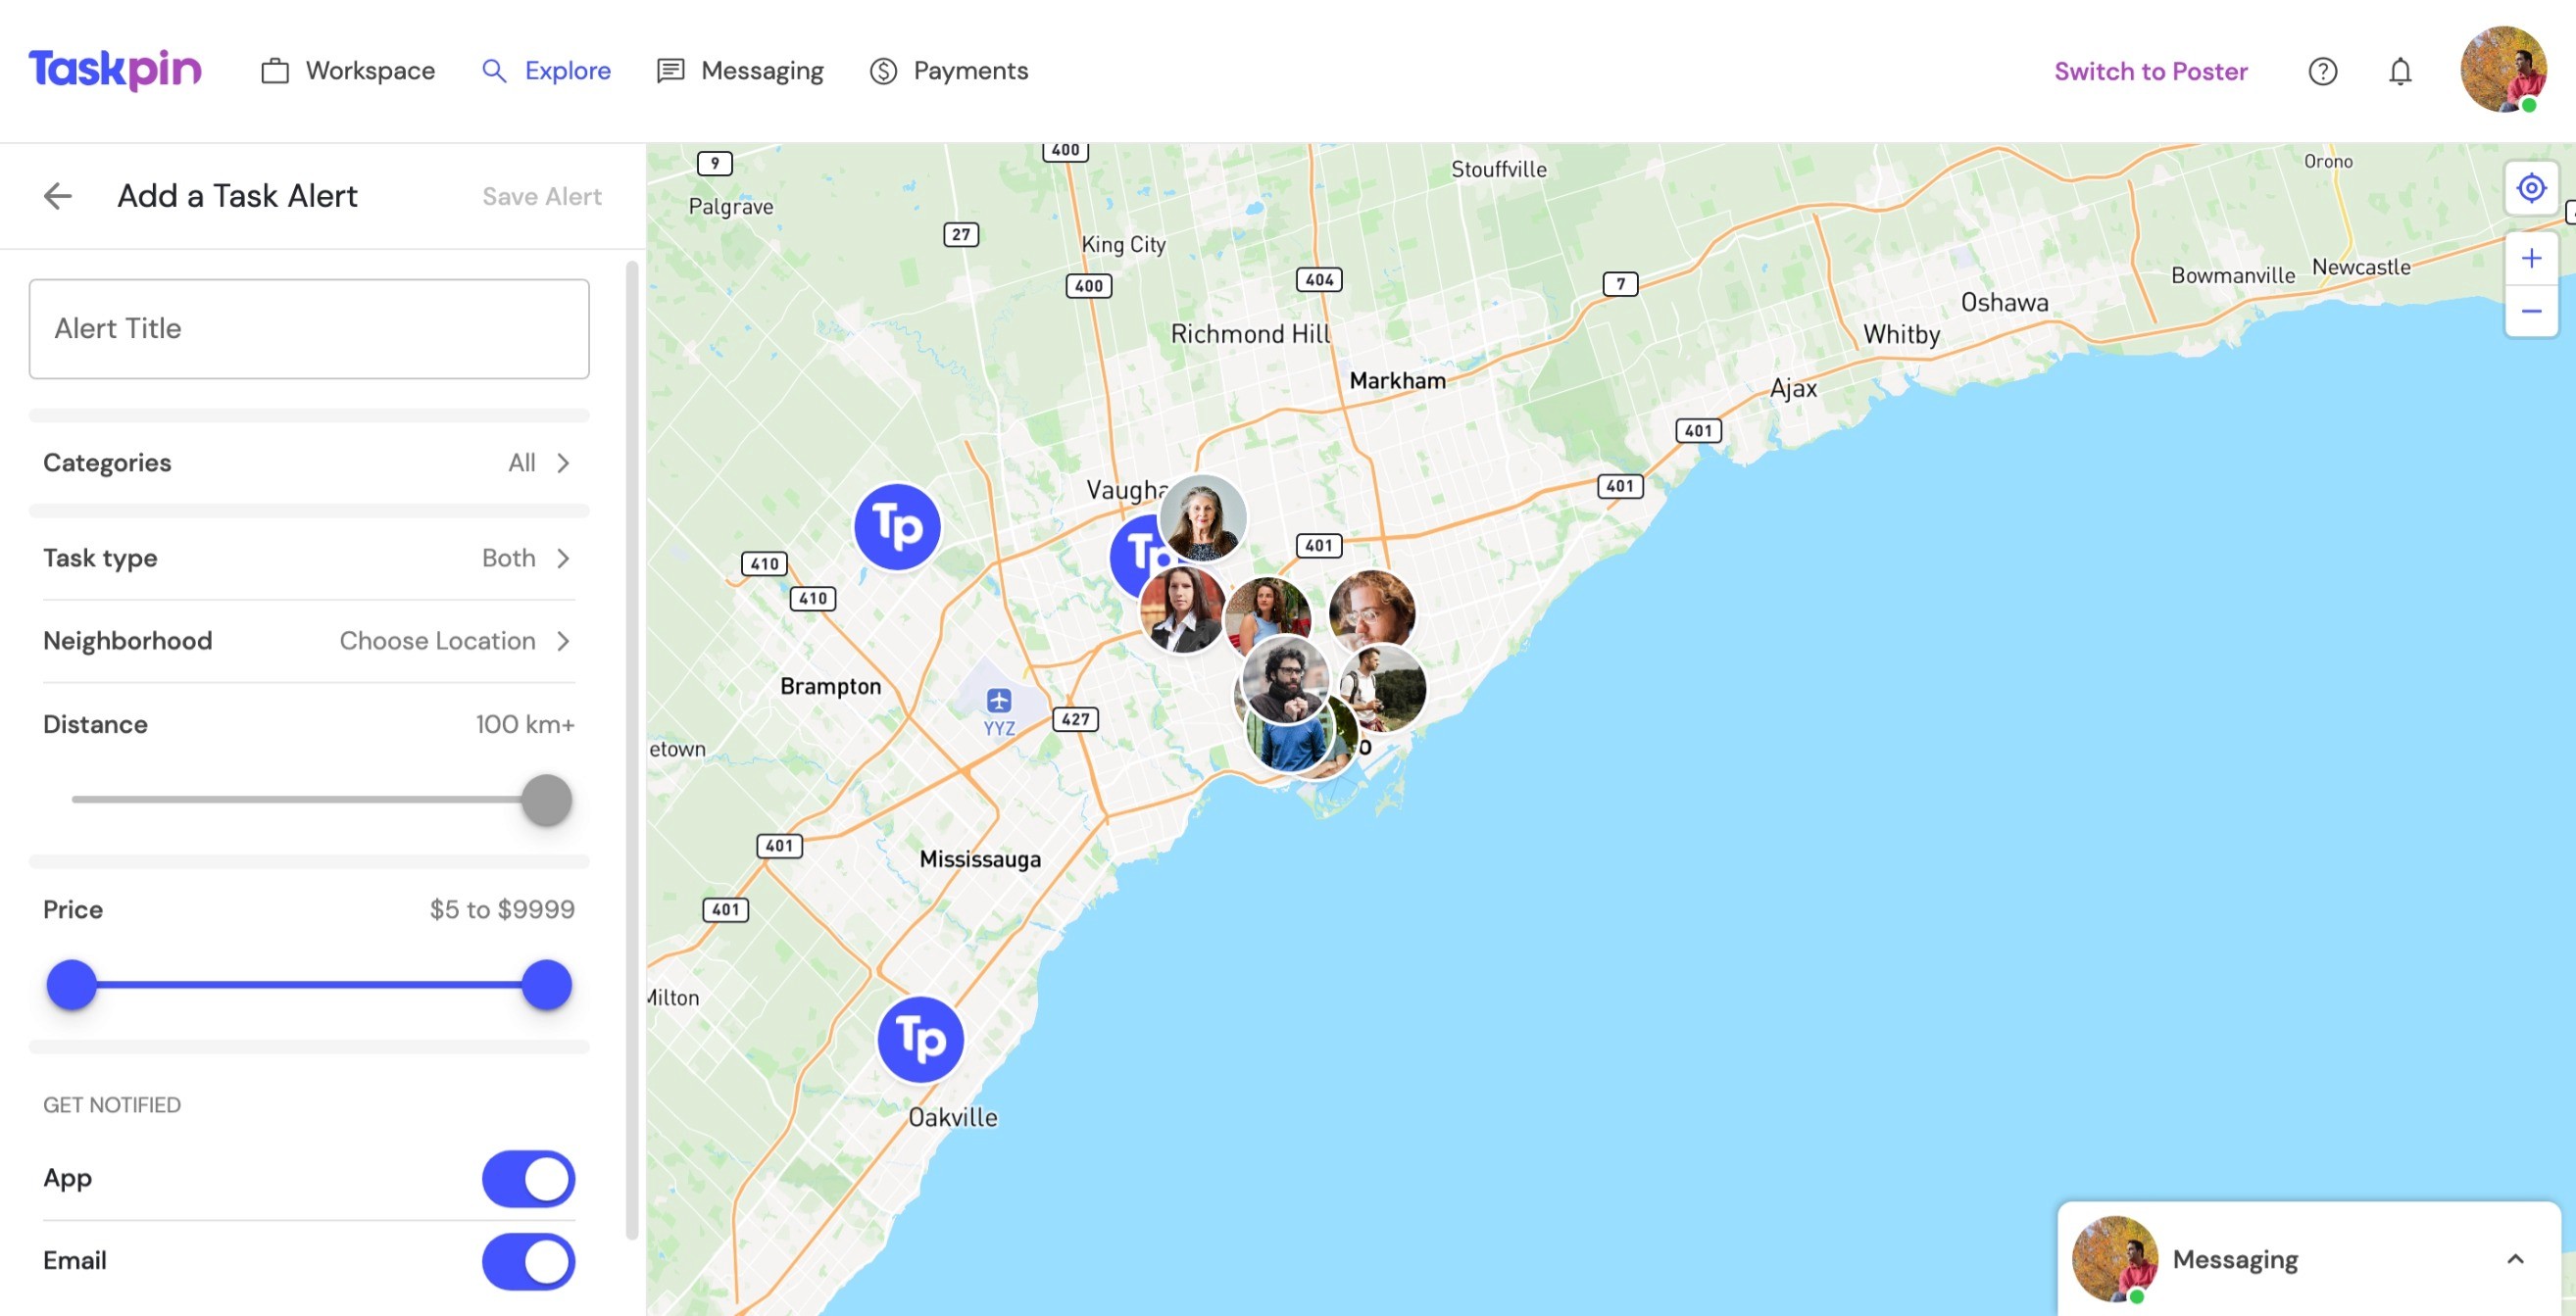2576x1316 pixels.
Task: Choose Location for Neighborhood
Action: (x=309, y=641)
